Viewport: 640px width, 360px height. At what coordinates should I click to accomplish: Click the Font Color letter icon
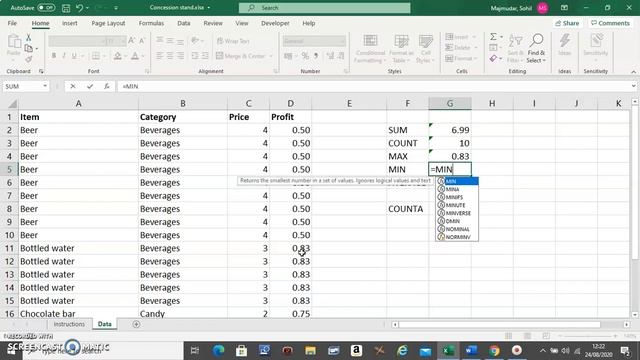(135, 56)
